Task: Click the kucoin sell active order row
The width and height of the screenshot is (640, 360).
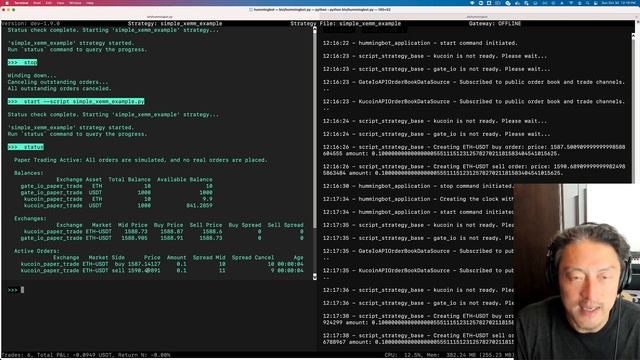Action: coord(162,271)
